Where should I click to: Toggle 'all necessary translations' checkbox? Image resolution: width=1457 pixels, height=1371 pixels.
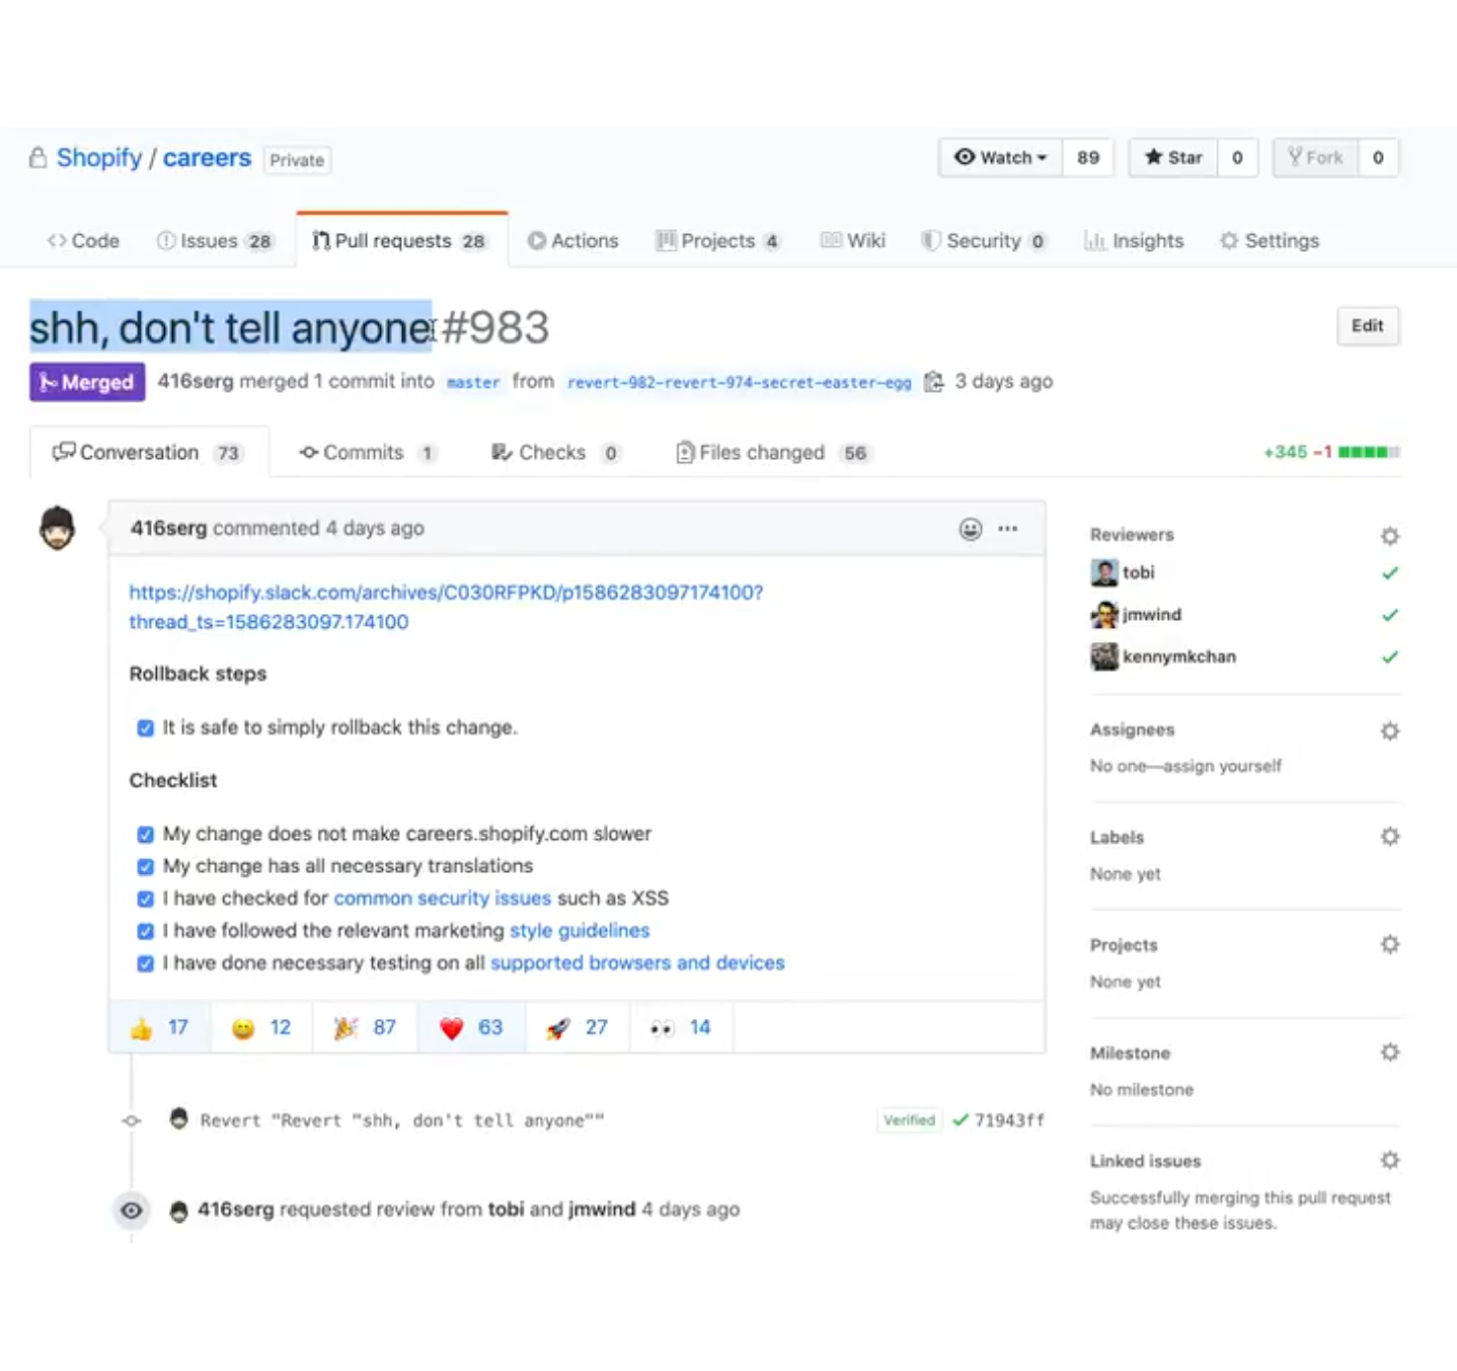pos(145,866)
